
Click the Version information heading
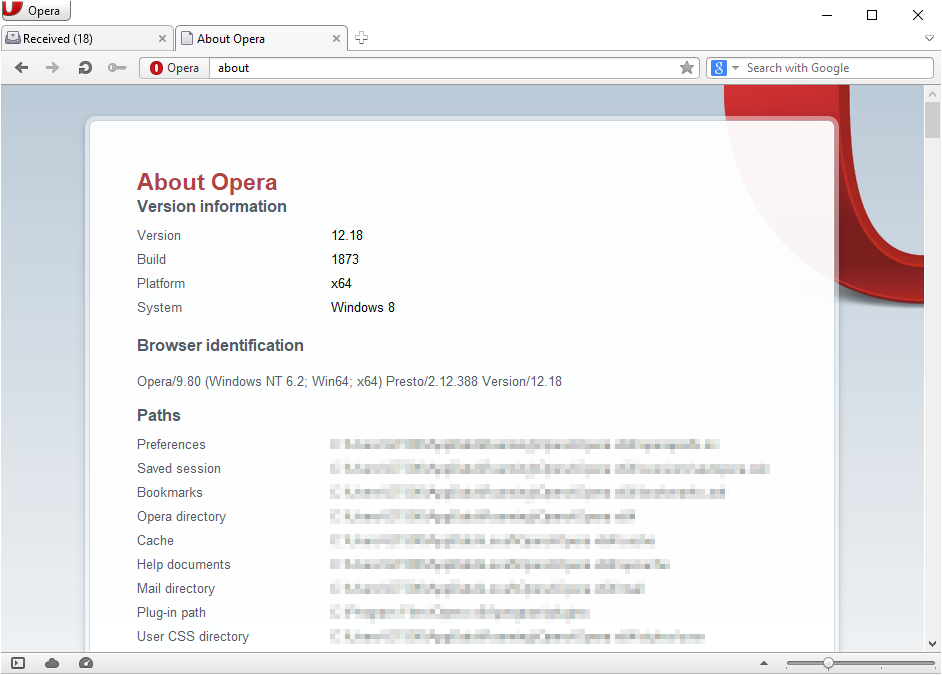click(211, 207)
